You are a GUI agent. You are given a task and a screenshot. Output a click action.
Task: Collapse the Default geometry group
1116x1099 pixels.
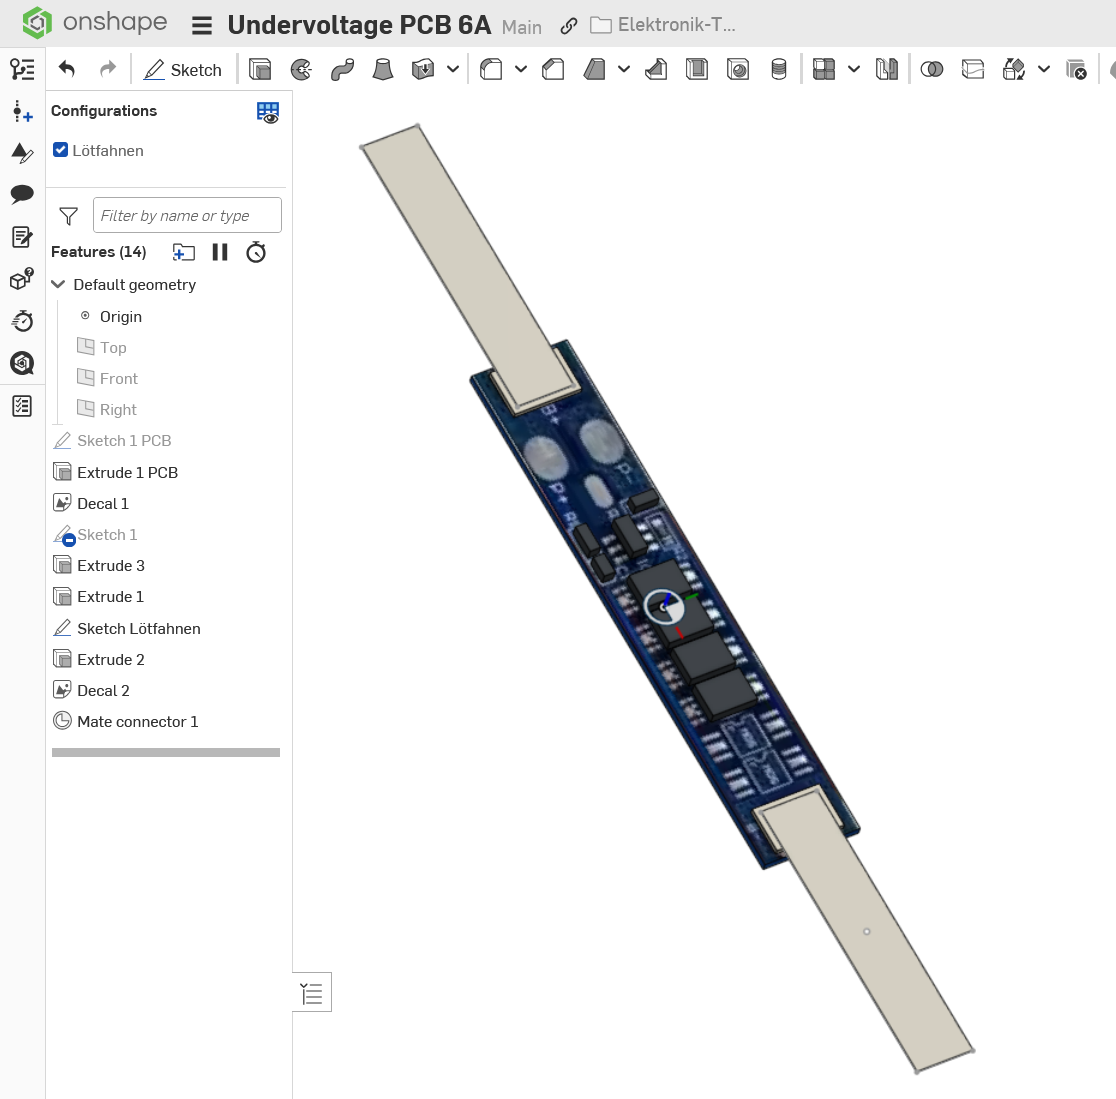[x=58, y=285]
